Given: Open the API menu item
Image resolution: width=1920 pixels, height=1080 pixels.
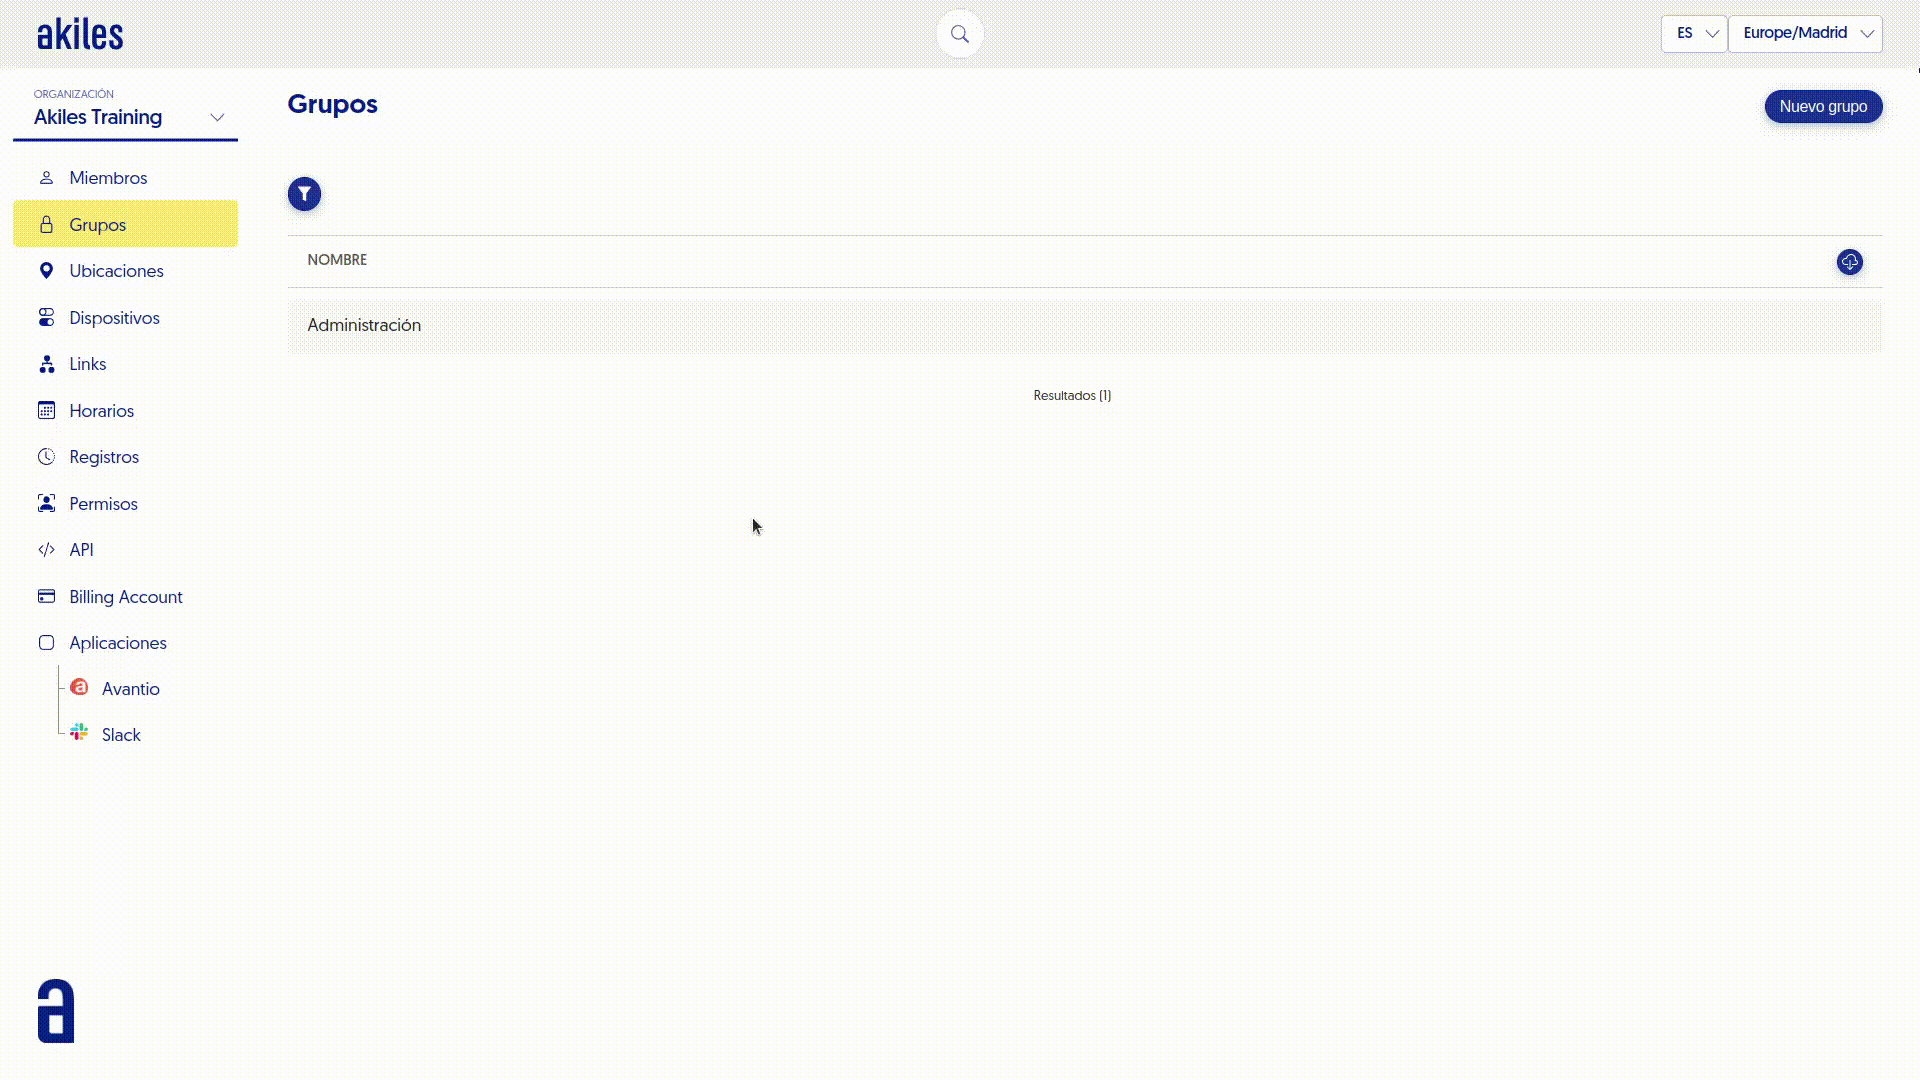Looking at the screenshot, I should (x=81, y=549).
